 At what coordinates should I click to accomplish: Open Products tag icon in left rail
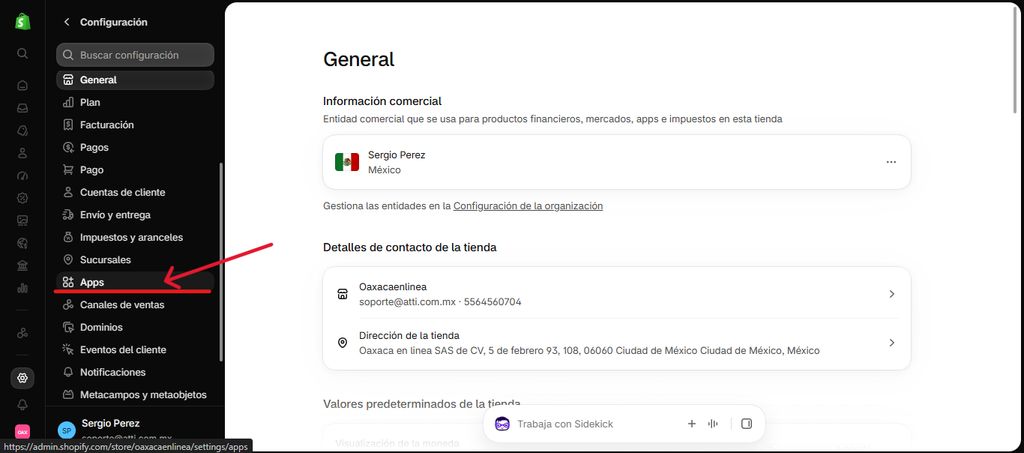click(x=23, y=131)
